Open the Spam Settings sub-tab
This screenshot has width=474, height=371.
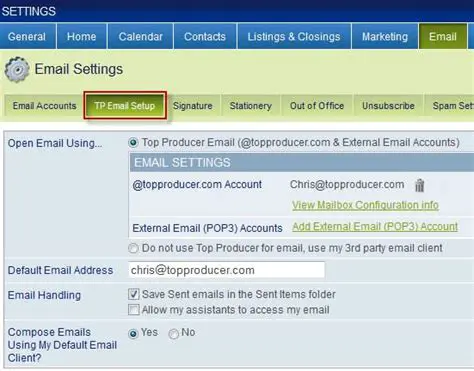(450, 106)
